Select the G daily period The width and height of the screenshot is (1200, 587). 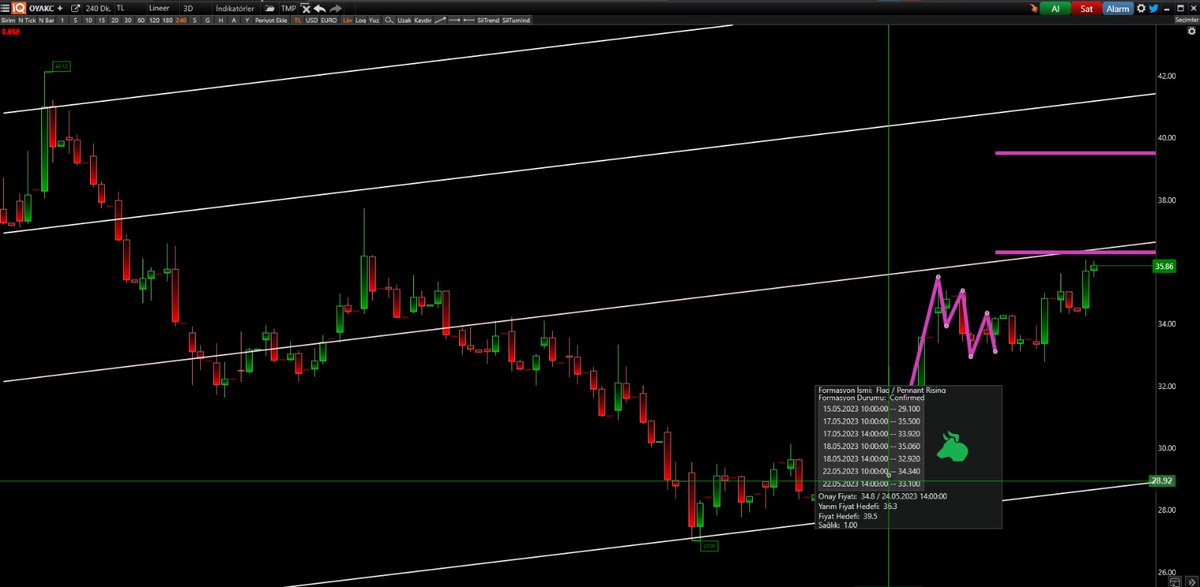[x=207, y=20]
